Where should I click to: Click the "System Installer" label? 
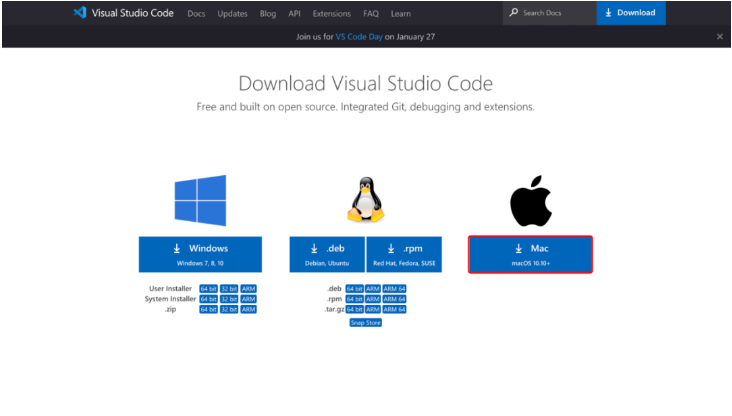tap(170, 299)
